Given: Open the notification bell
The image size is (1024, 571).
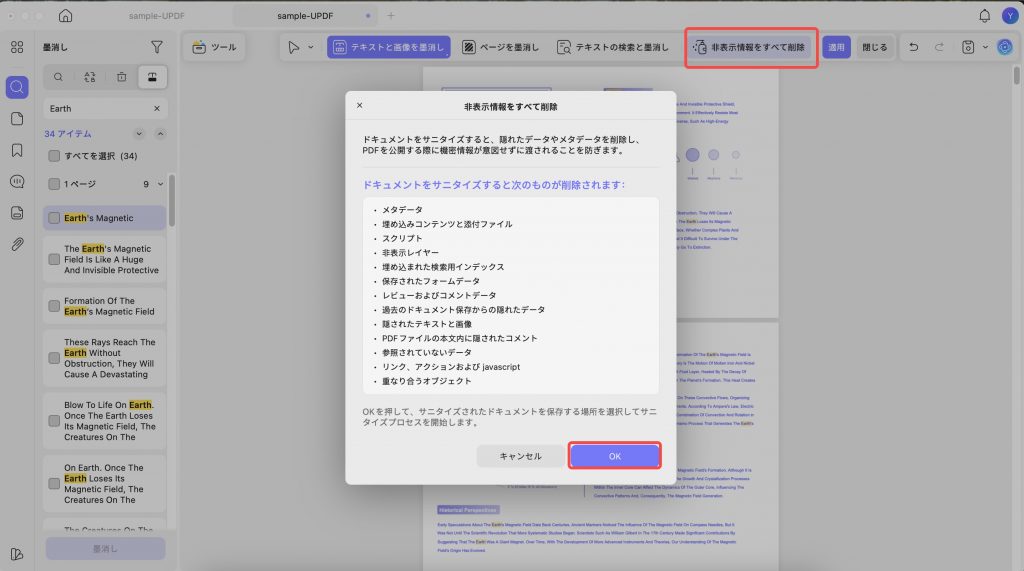Looking at the screenshot, I should click(x=984, y=16).
